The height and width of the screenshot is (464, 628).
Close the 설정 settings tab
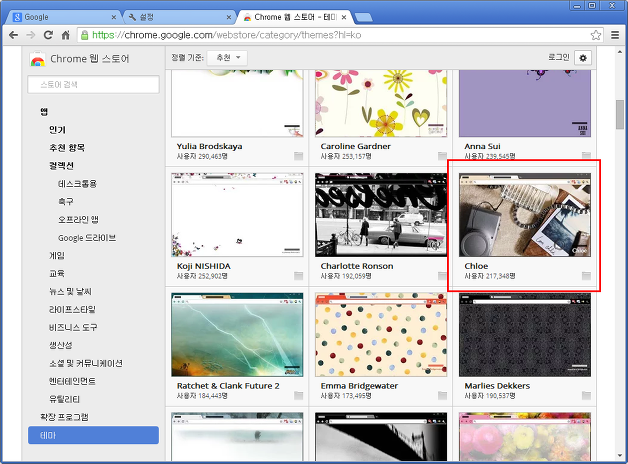(x=229, y=17)
